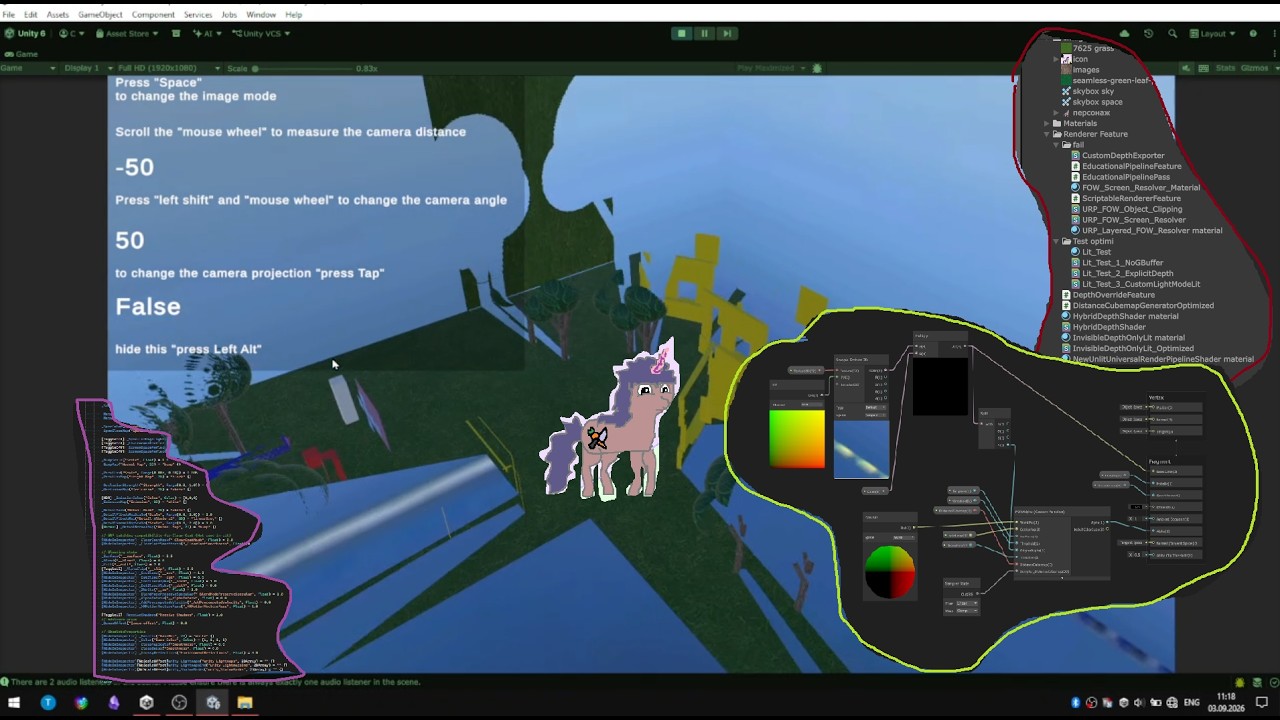Open the Asset Store dropdown
Screen dimensions: 1280x720
point(127,33)
